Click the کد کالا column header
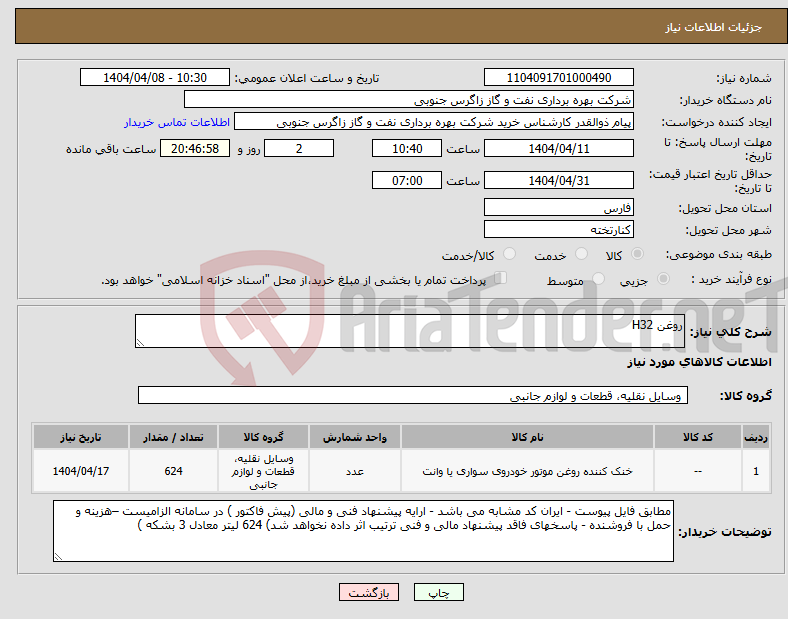This screenshot has width=788, height=619. 698,437
